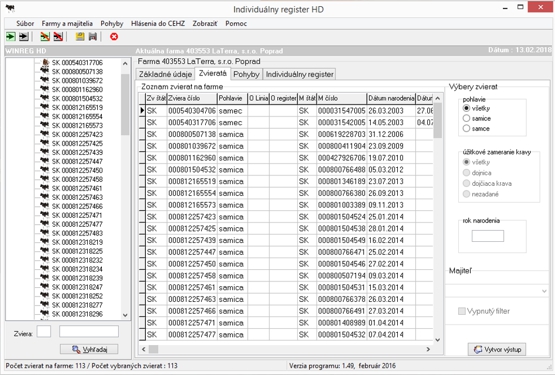Switch to the 'Individuálny register' tab
The image size is (555, 375).
(299, 74)
